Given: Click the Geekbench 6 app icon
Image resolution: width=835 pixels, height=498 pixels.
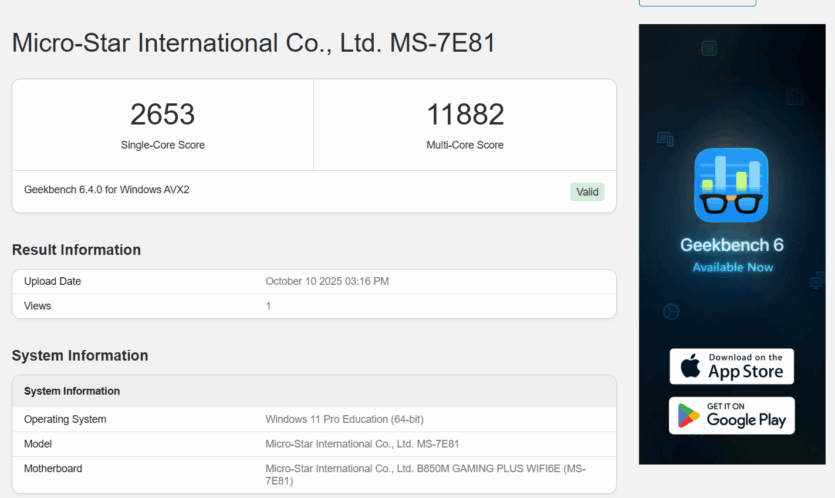Looking at the screenshot, I should [x=731, y=185].
